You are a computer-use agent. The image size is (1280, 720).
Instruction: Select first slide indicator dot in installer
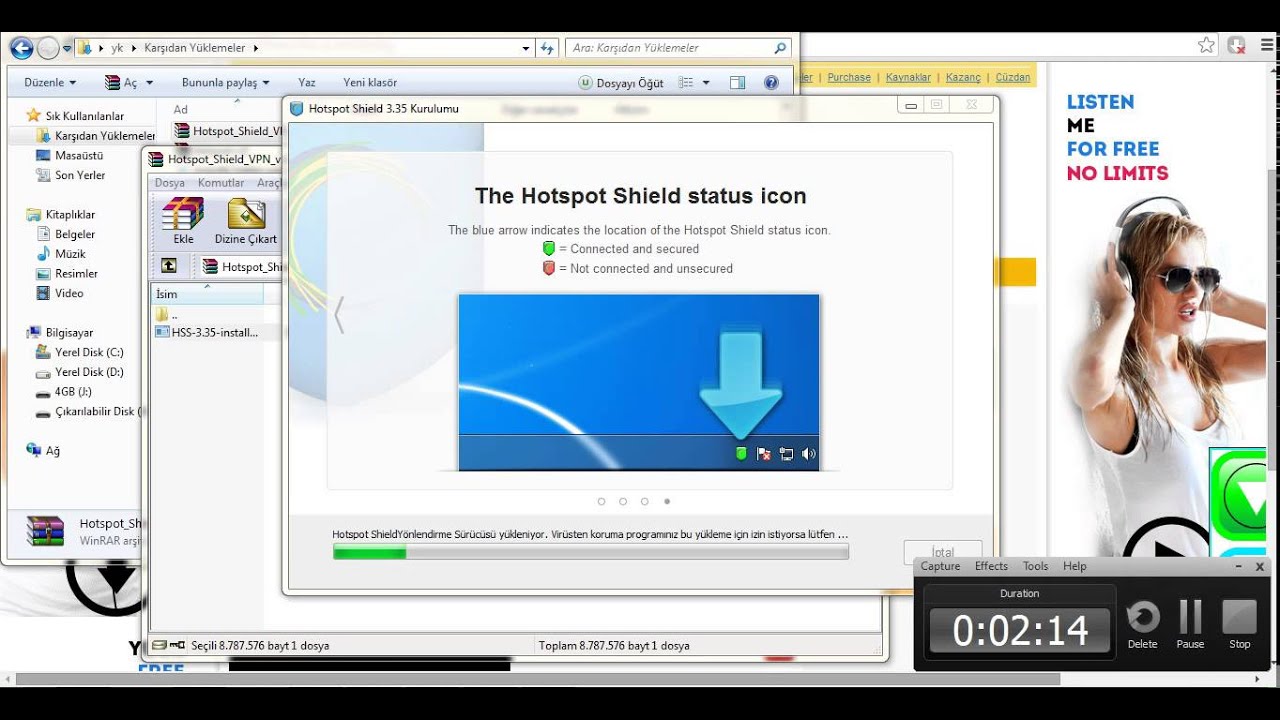point(601,501)
